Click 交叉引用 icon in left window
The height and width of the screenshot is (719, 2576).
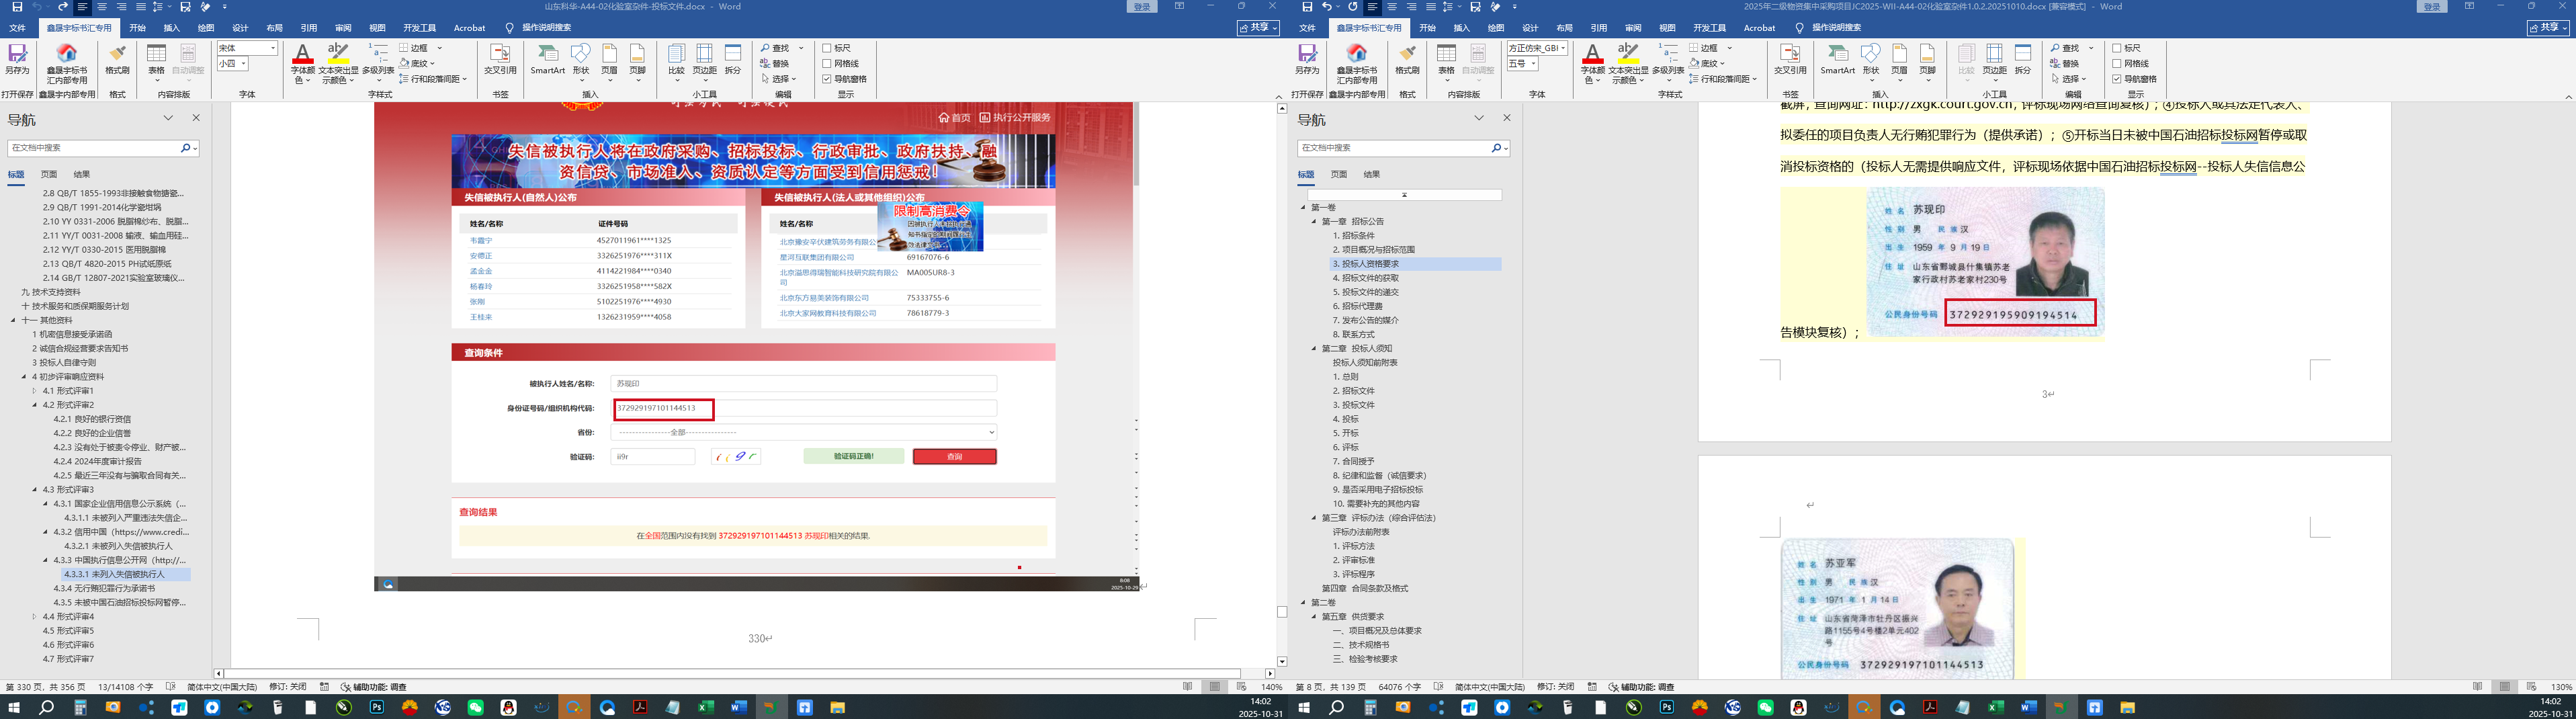click(500, 59)
